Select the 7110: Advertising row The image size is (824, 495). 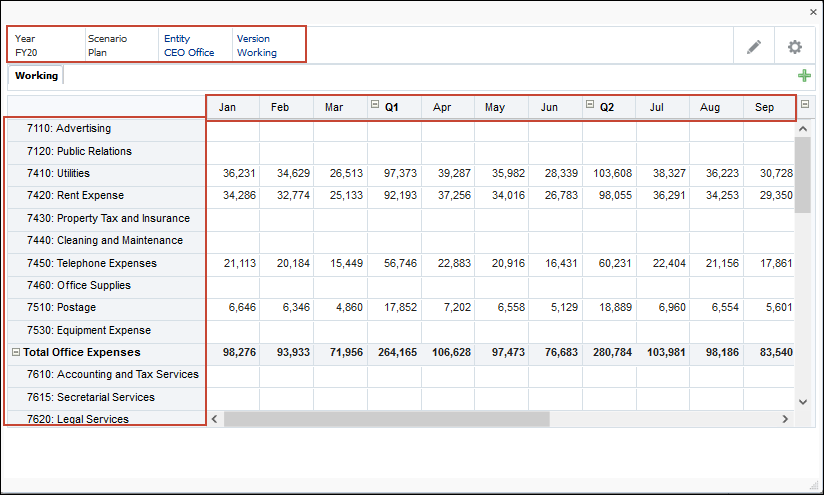click(x=106, y=129)
